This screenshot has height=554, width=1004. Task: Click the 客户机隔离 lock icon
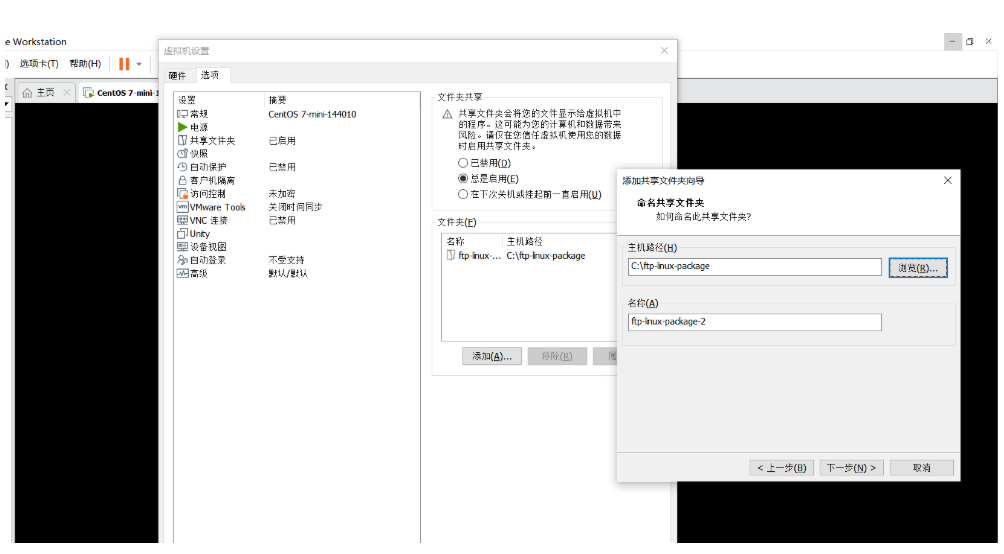pyautogui.click(x=182, y=180)
